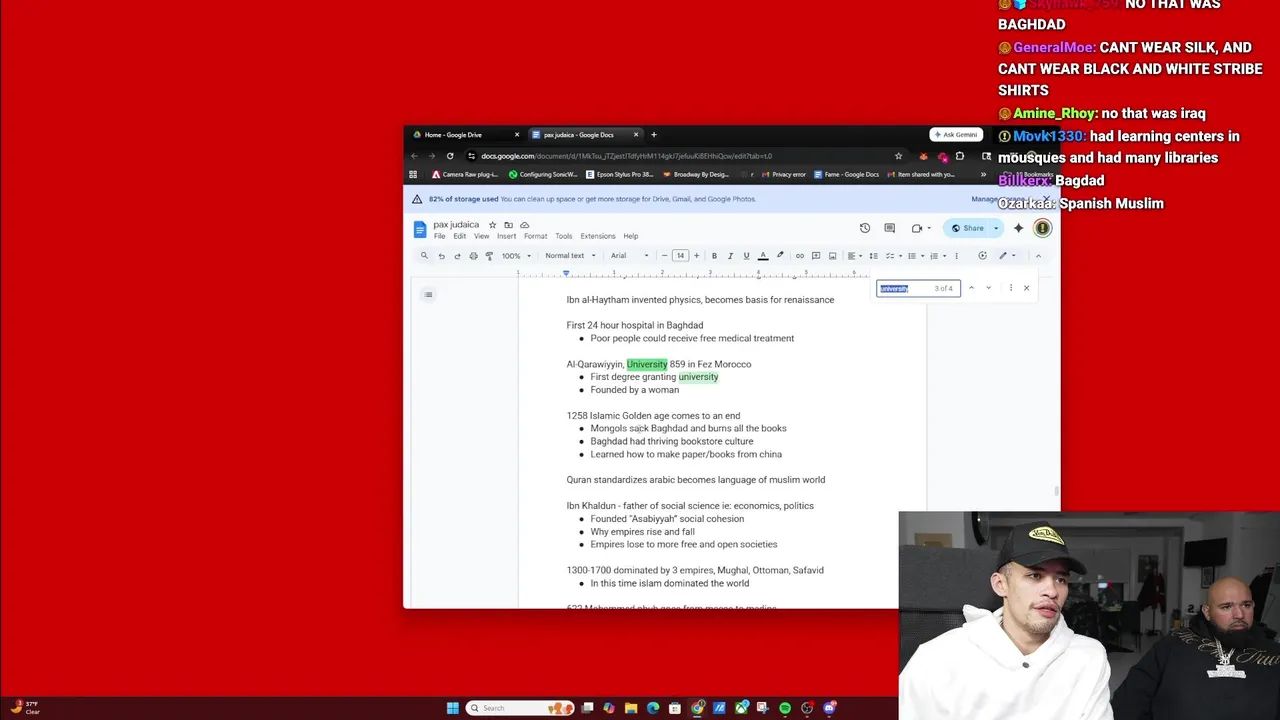Click the Google Docs home logo icon
The width and height of the screenshot is (1280, 720).
420,229
